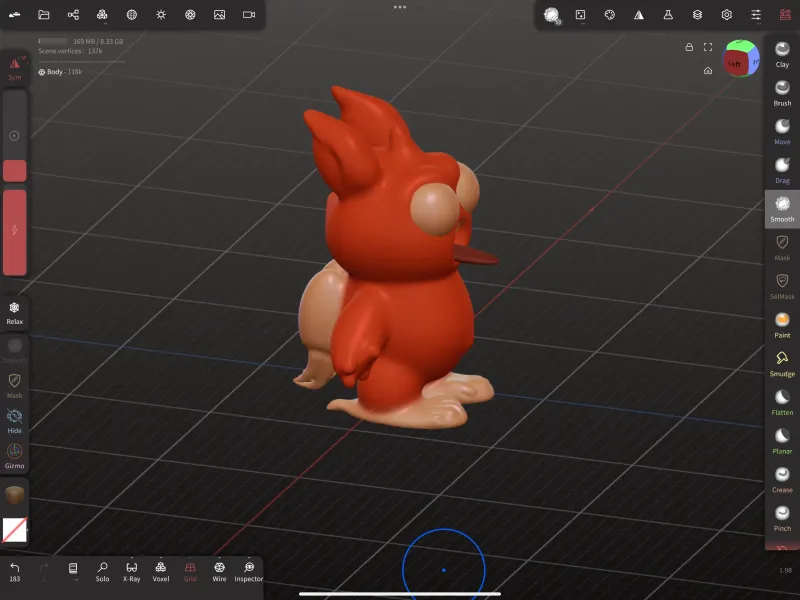Viewport: 800px width, 600px height.
Task: Activate the Mask shortcut on left panel
Action: tap(14, 386)
